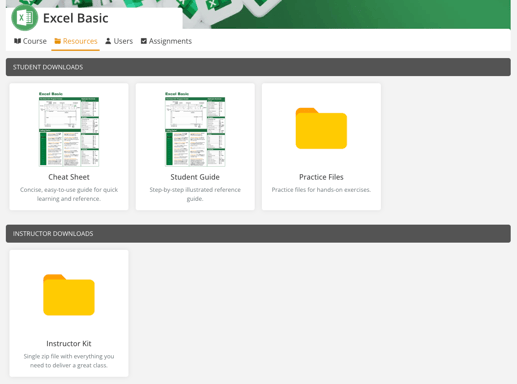
Task: Click the Instructor Kit title
Action: [69, 344]
